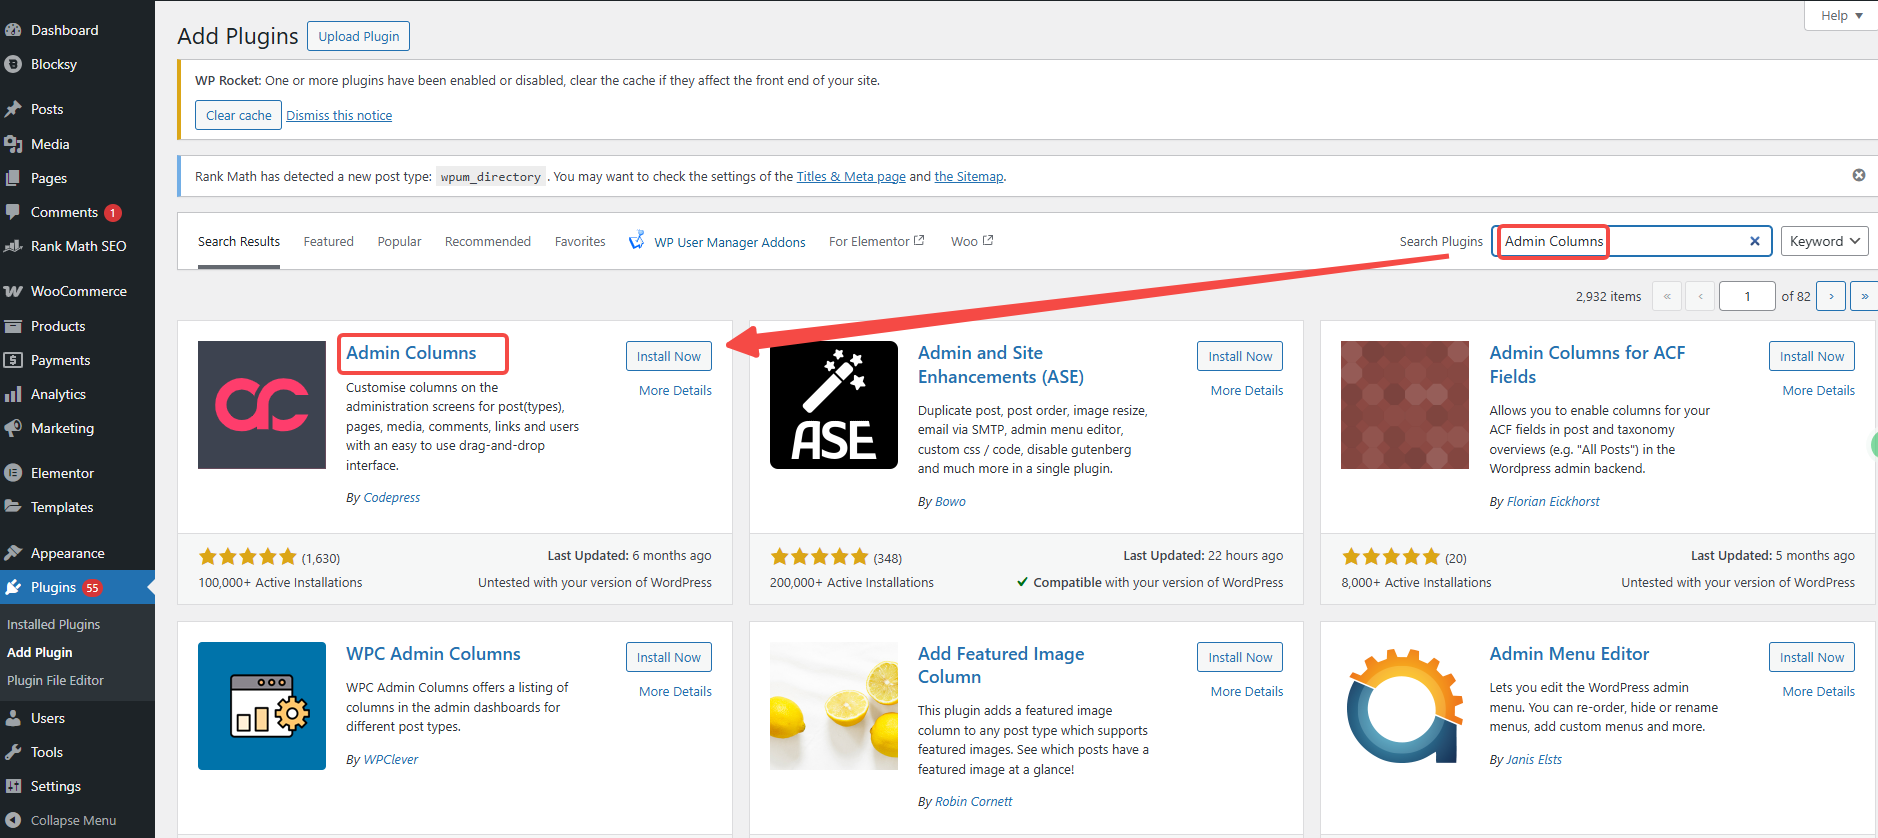Expand the Help panel

(x=1841, y=16)
